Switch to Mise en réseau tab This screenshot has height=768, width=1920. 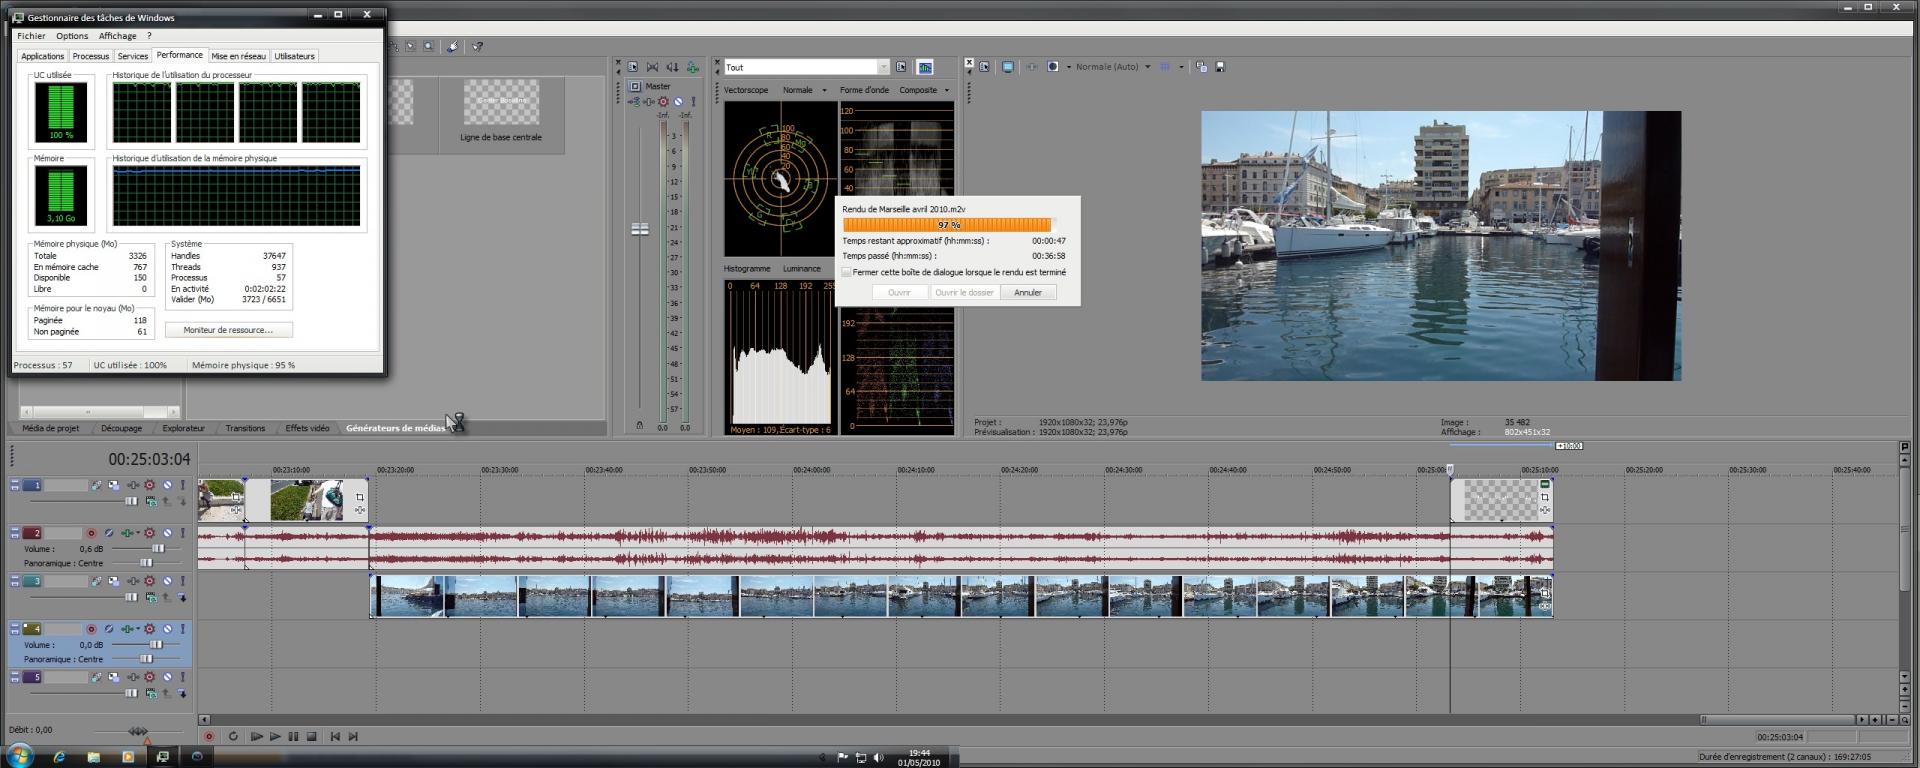tap(238, 56)
